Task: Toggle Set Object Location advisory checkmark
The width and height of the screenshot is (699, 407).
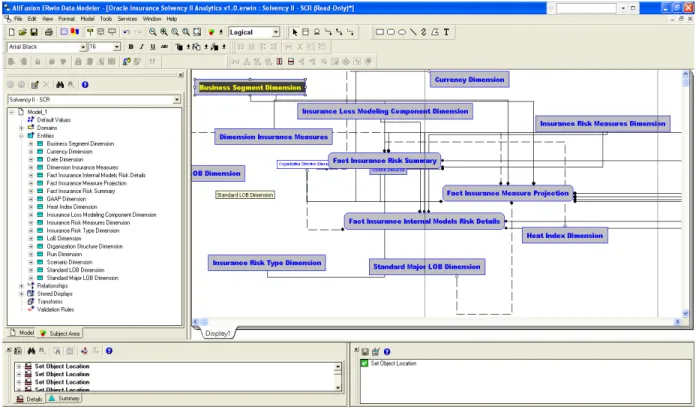Action: pos(364,363)
